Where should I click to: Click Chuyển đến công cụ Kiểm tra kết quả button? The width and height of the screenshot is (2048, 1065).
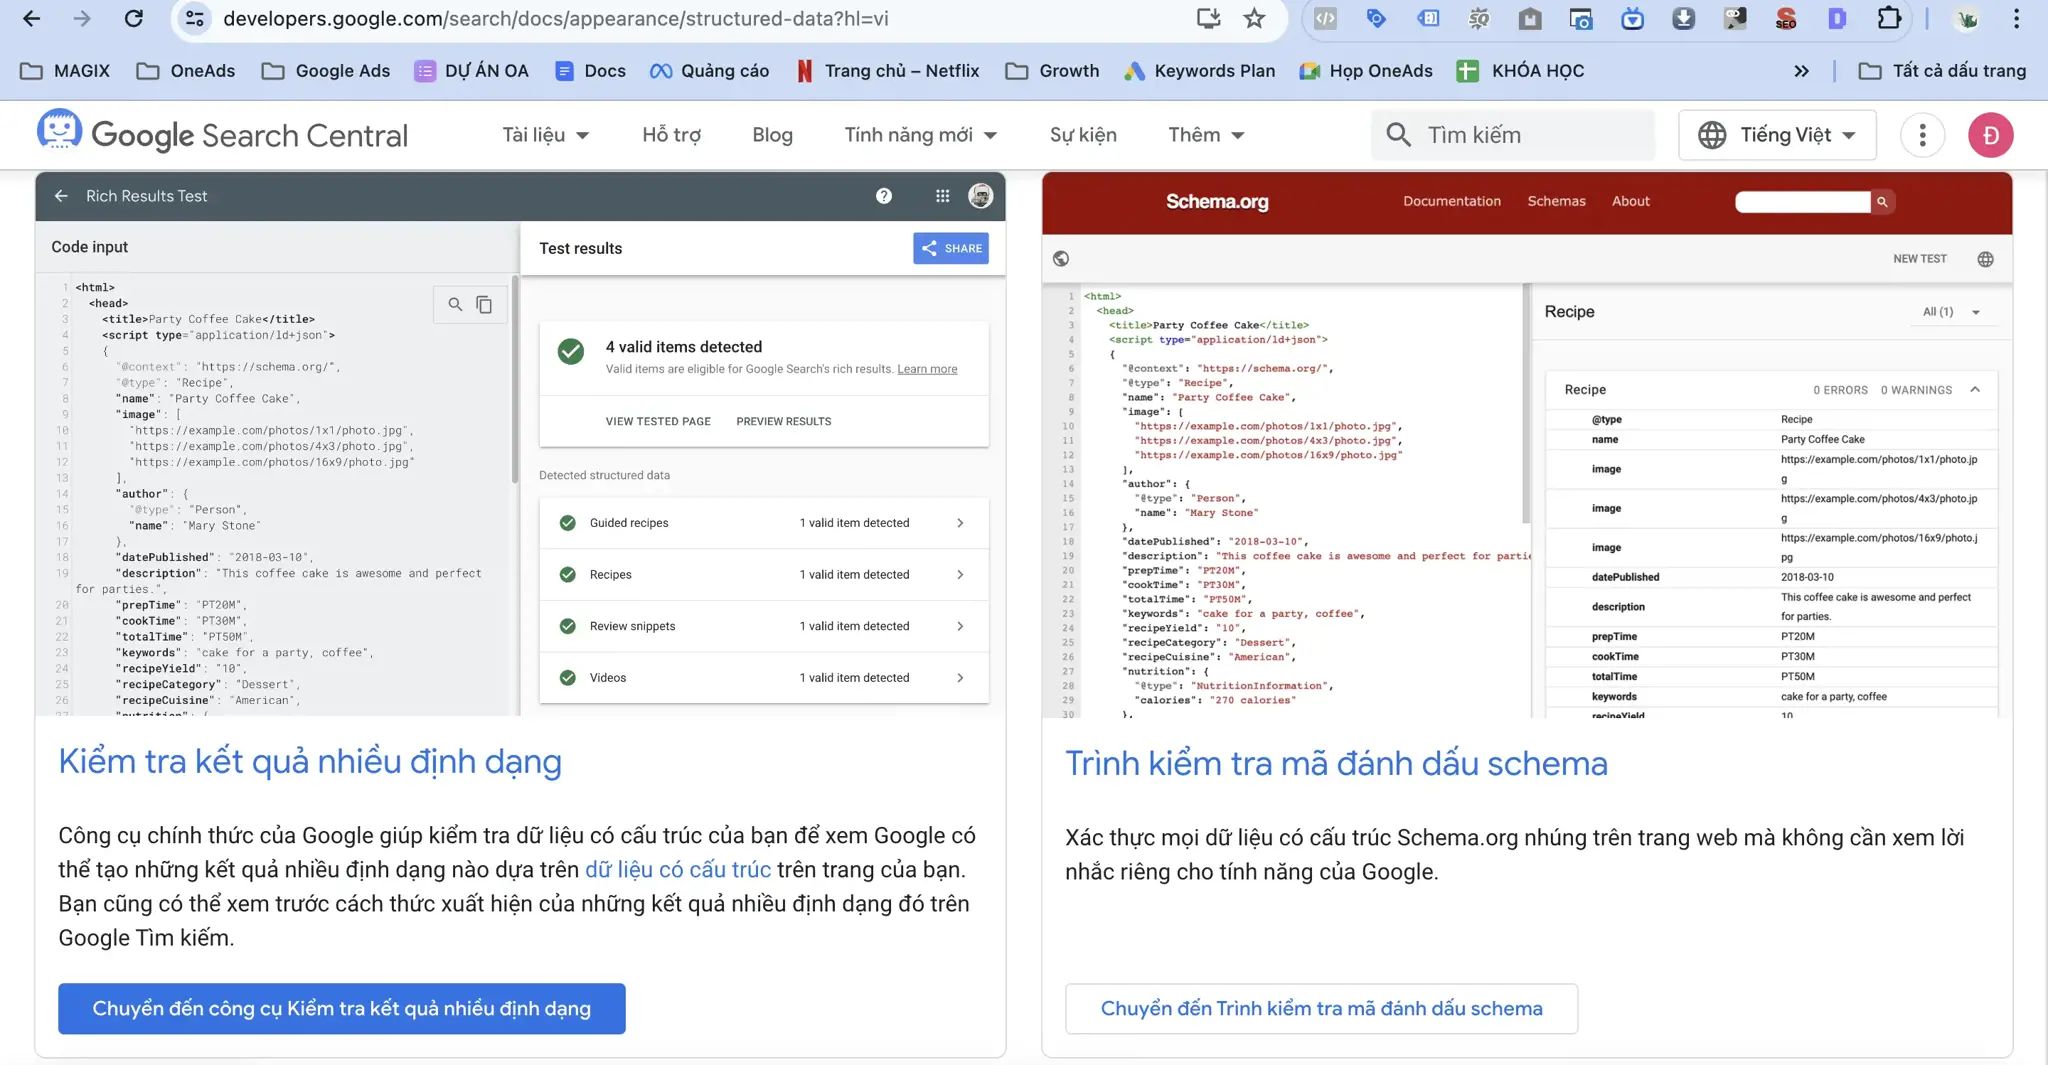point(342,1009)
